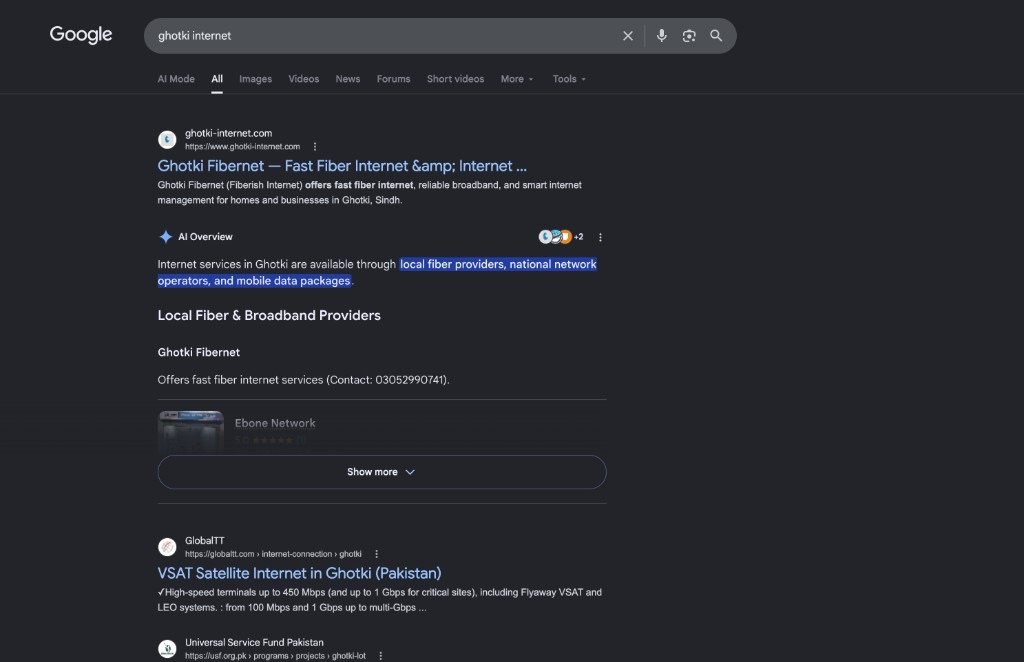Select the All results tab
The width and height of the screenshot is (1024, 662).
pos(217,79)
